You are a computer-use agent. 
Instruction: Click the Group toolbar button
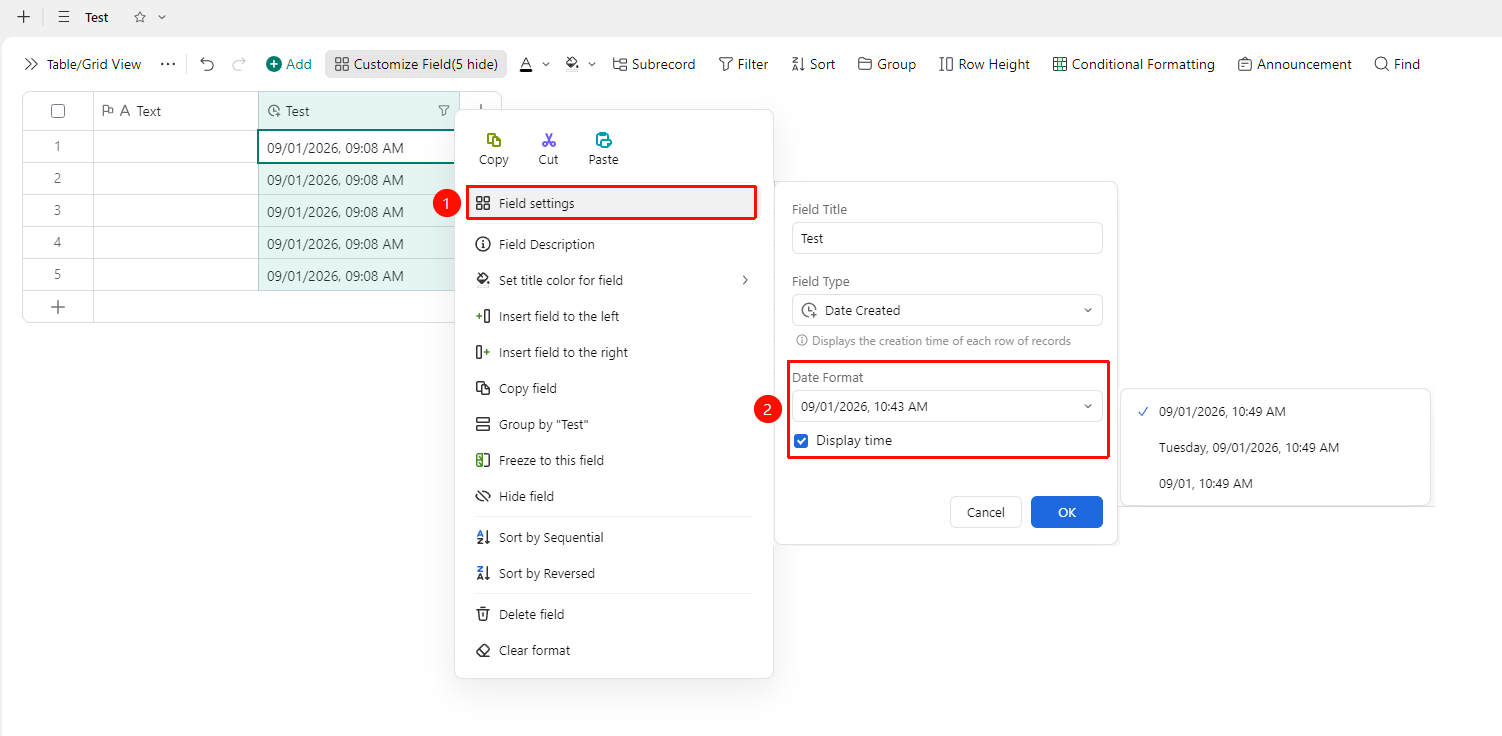point(887,64)
